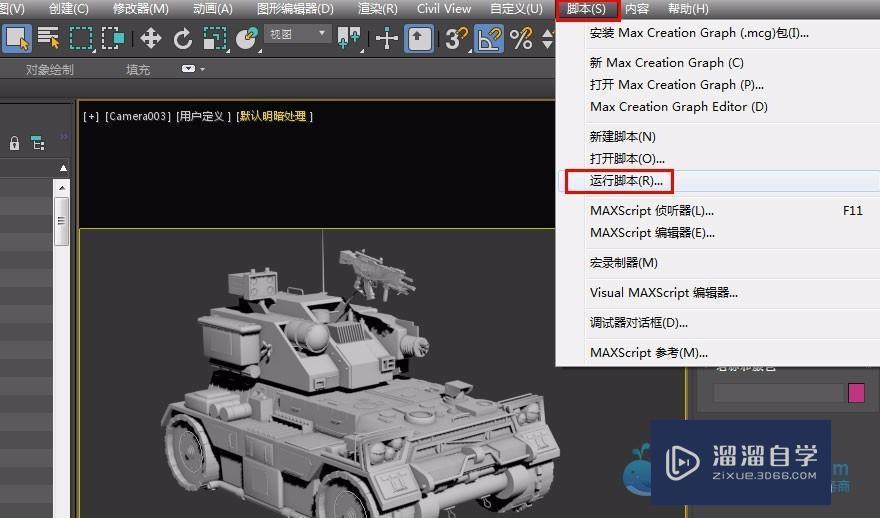Toggle Keyboard Shortcut Override button
The height and width of the screenshot is (518, 880).
pyautogui.click(x=418, y=39)
